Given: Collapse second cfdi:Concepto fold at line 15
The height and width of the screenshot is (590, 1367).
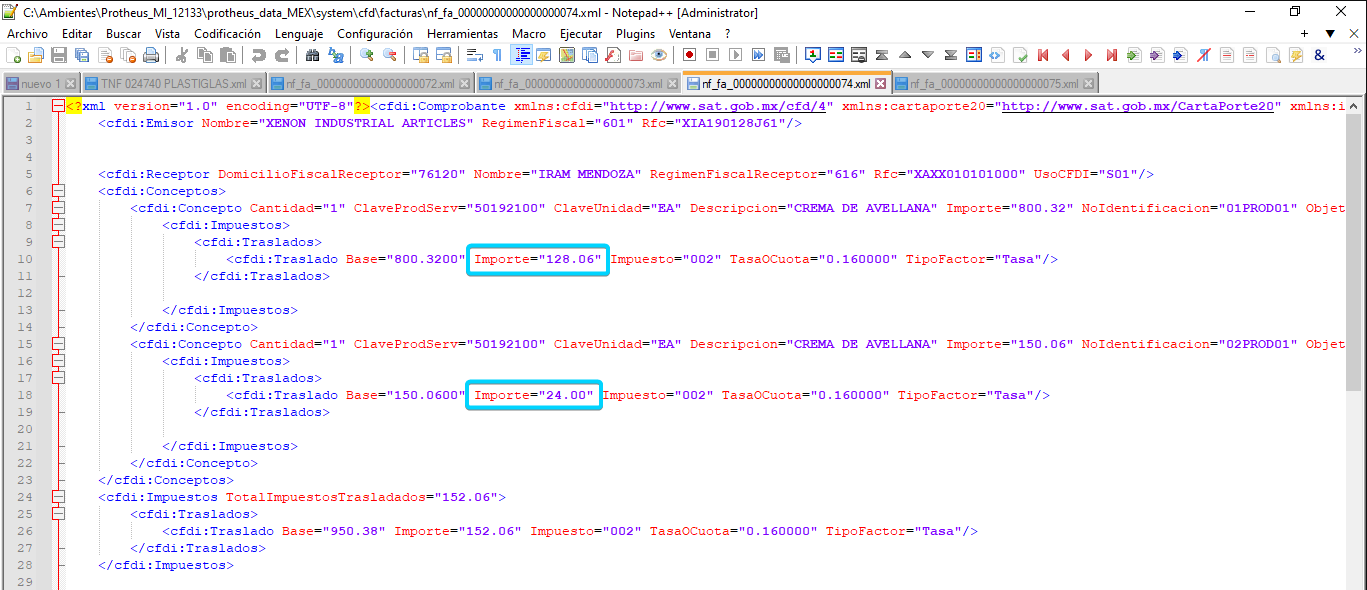Looking at the screenshot, I should [x=58, y=343].
